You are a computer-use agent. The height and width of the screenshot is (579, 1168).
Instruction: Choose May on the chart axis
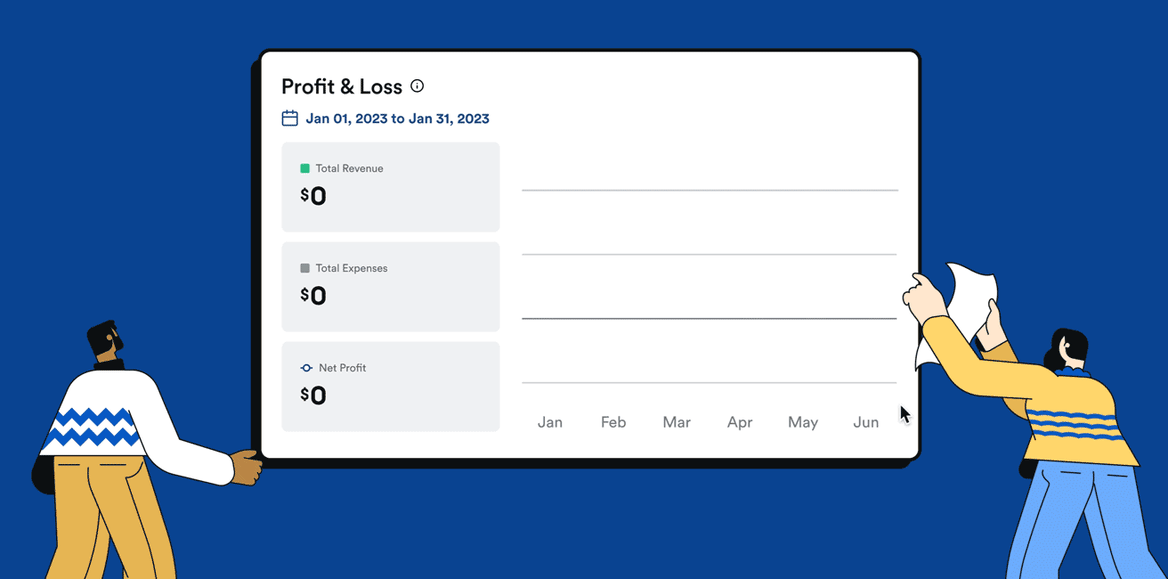point(803,422)
